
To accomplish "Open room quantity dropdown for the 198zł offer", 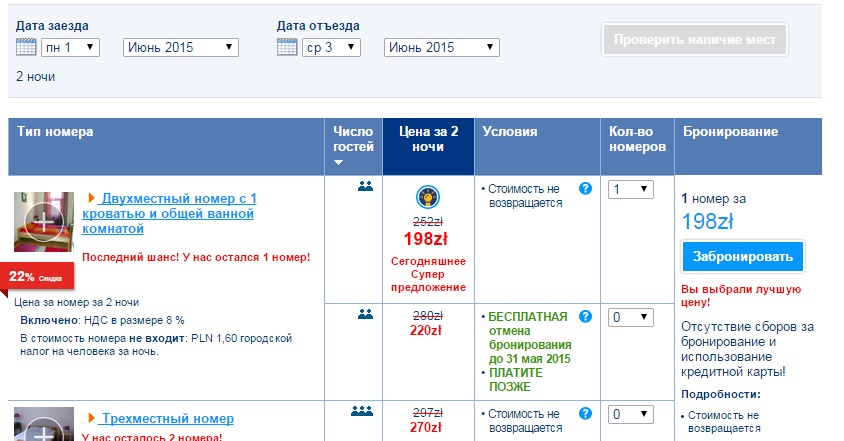I will point(631,190).
